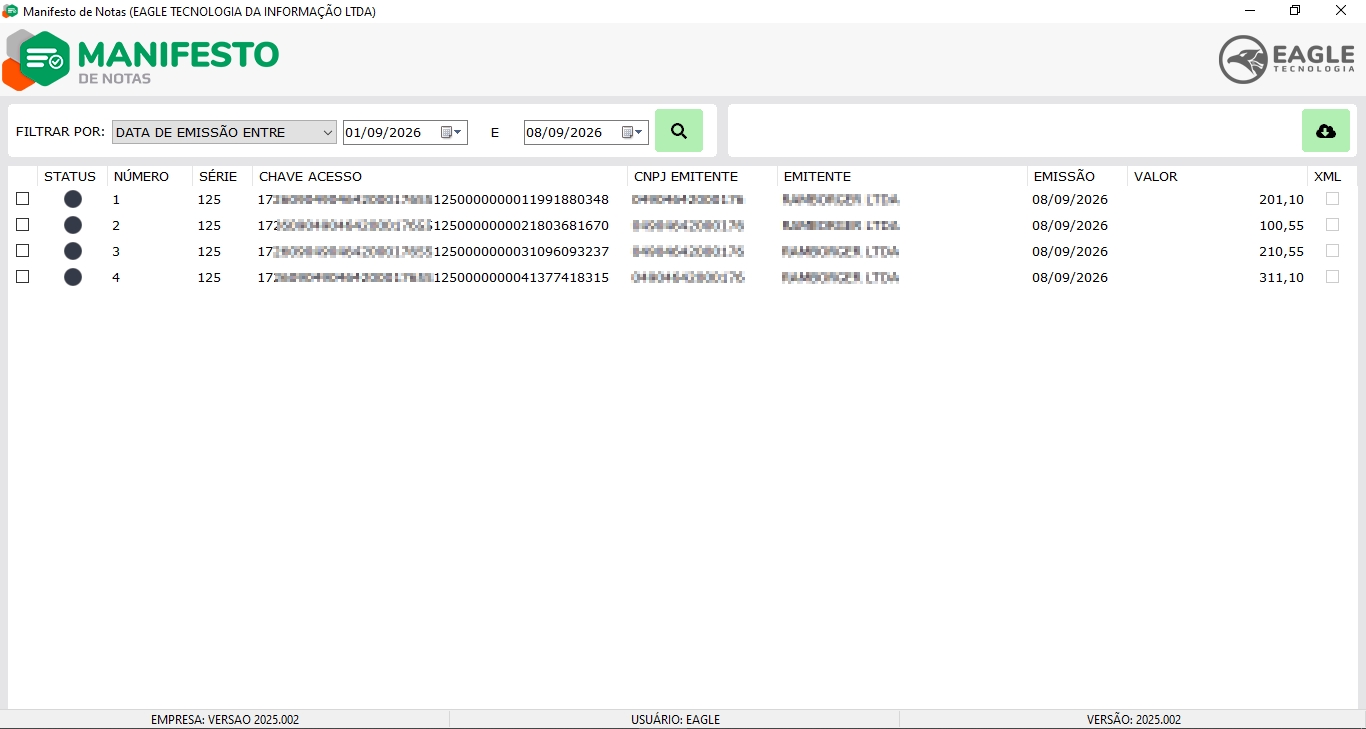Select the row checkbox for nota 3

pyautogui.click(x=23, y=251)
